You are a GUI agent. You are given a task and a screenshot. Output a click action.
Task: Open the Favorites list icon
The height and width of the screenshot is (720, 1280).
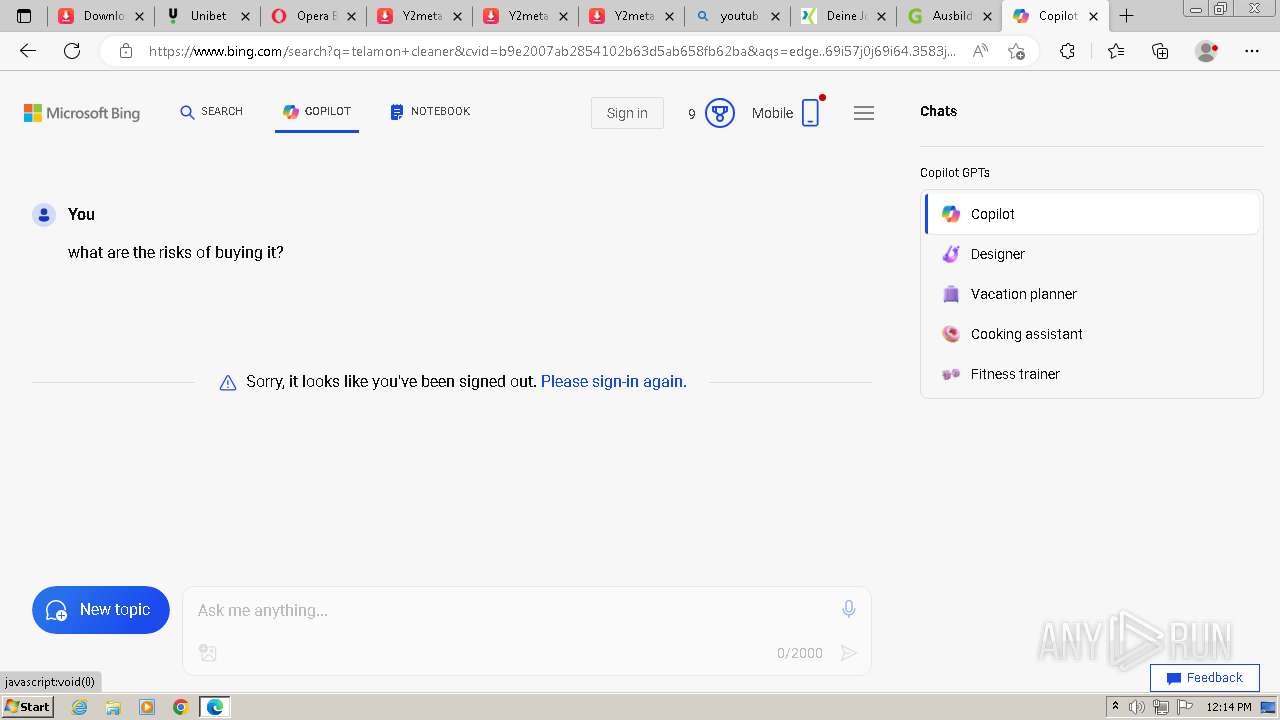(x=1115, y=51)
